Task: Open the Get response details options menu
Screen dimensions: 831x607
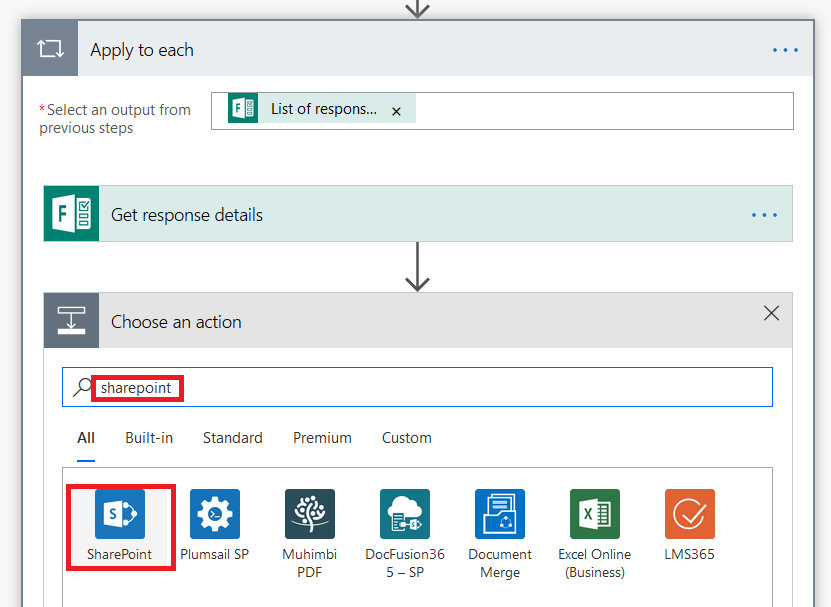Action: click(x=764, y=215)
